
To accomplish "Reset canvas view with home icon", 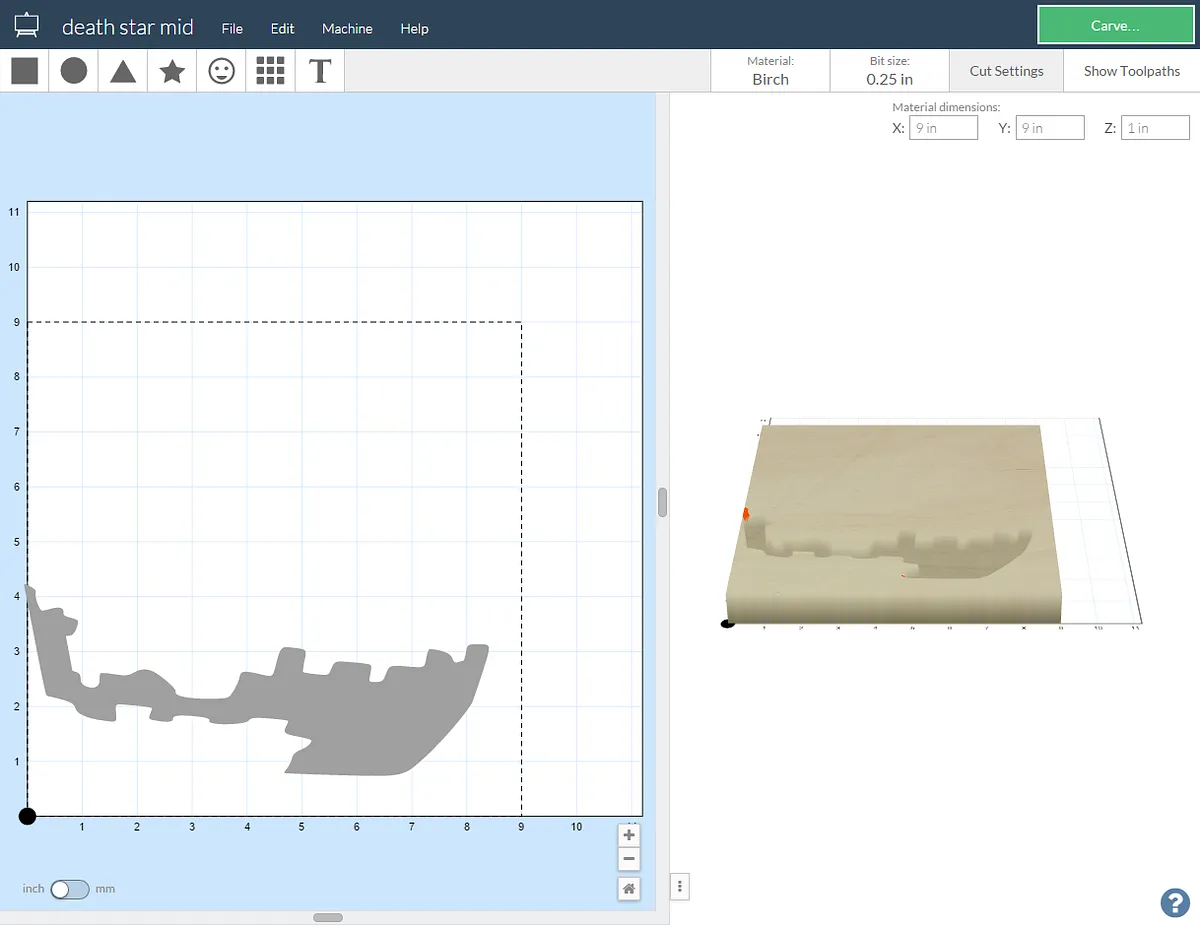I will [x=629, y=888].
